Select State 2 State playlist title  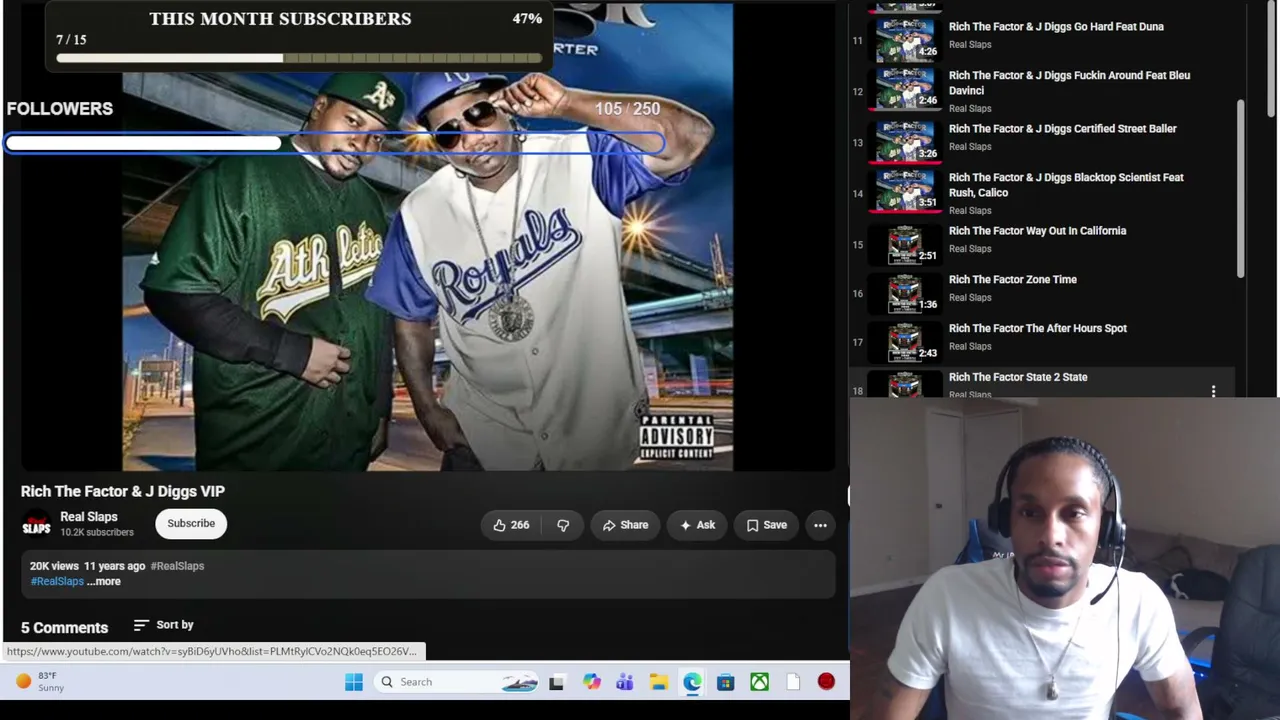click(x=1018, y=377)
